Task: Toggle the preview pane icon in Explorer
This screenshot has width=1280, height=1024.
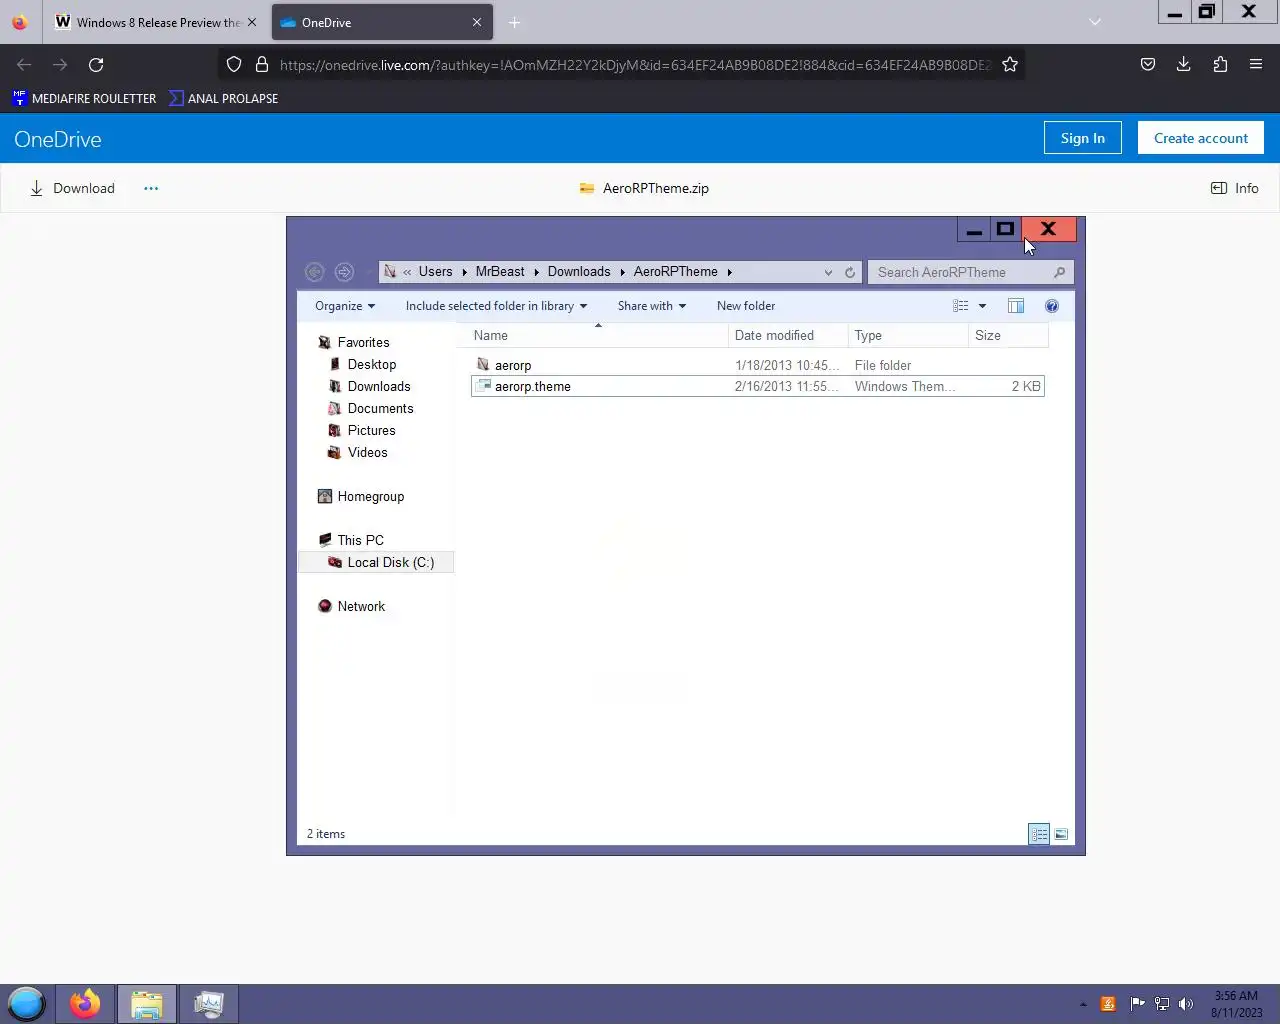Action: (x=1016, y=306)
